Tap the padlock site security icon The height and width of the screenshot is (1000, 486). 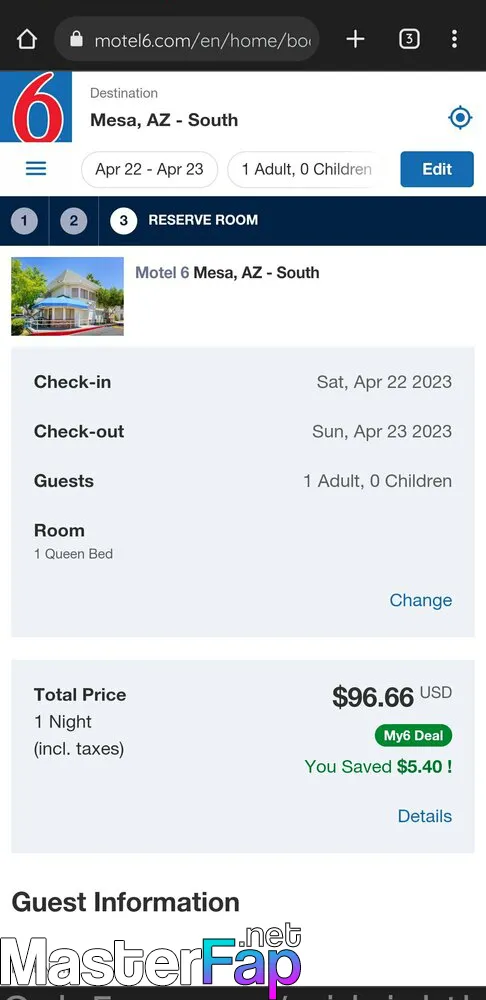click(77, 40)
